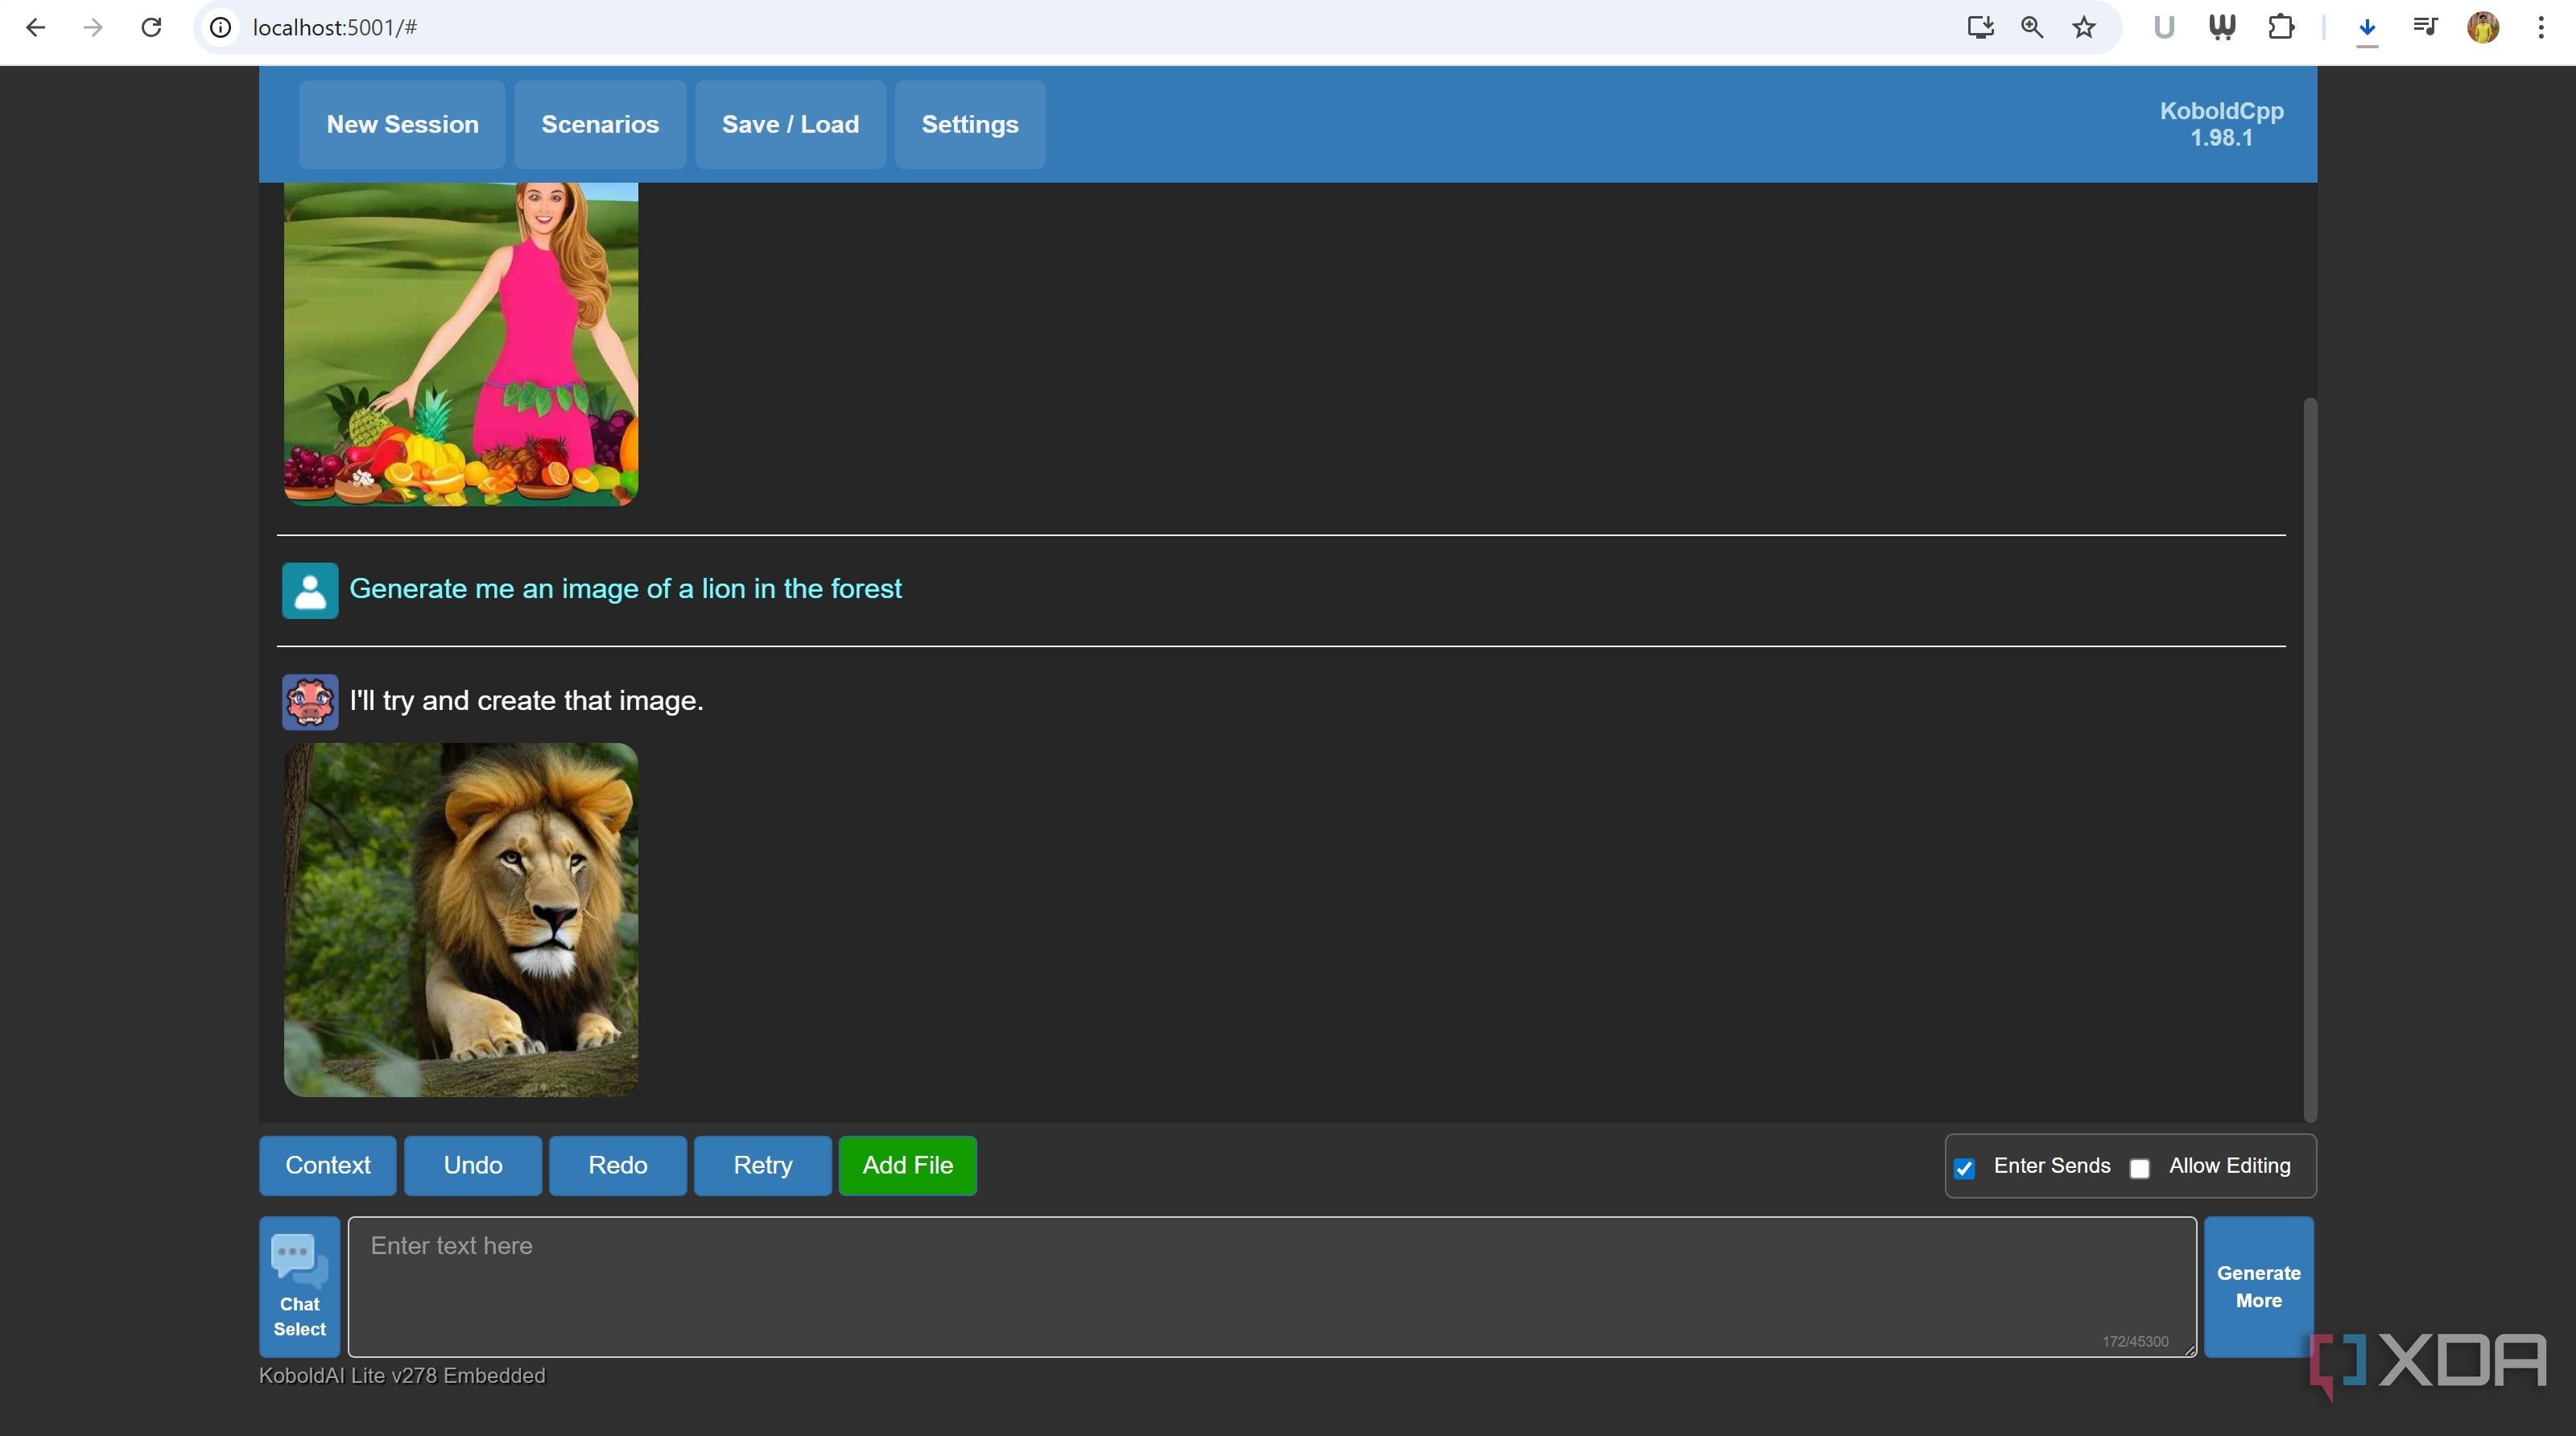The width and height of the screenshot is (2576, 1436).
Task: Open the Scenarios menu
Action: point(600,125)
